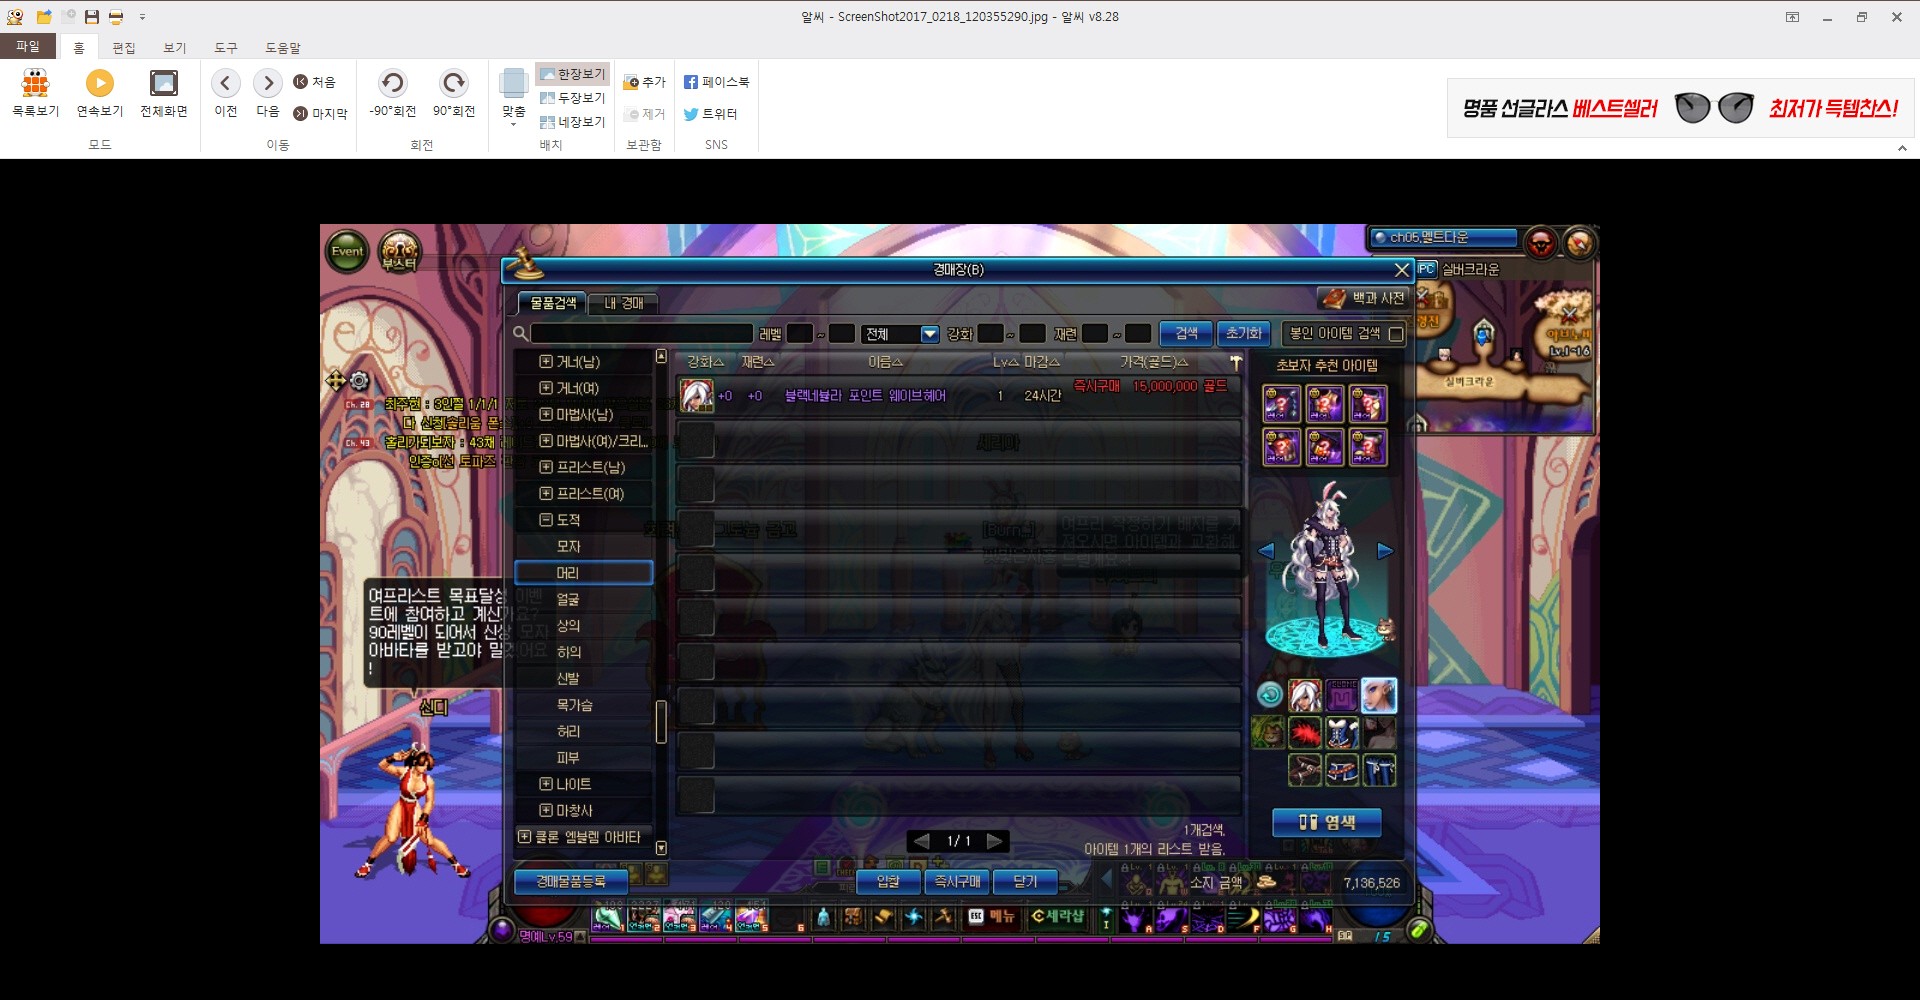Screen dimensions: 1920x1000
Task: Expand the 나이트 category
Action: click(x=545, y=784)
